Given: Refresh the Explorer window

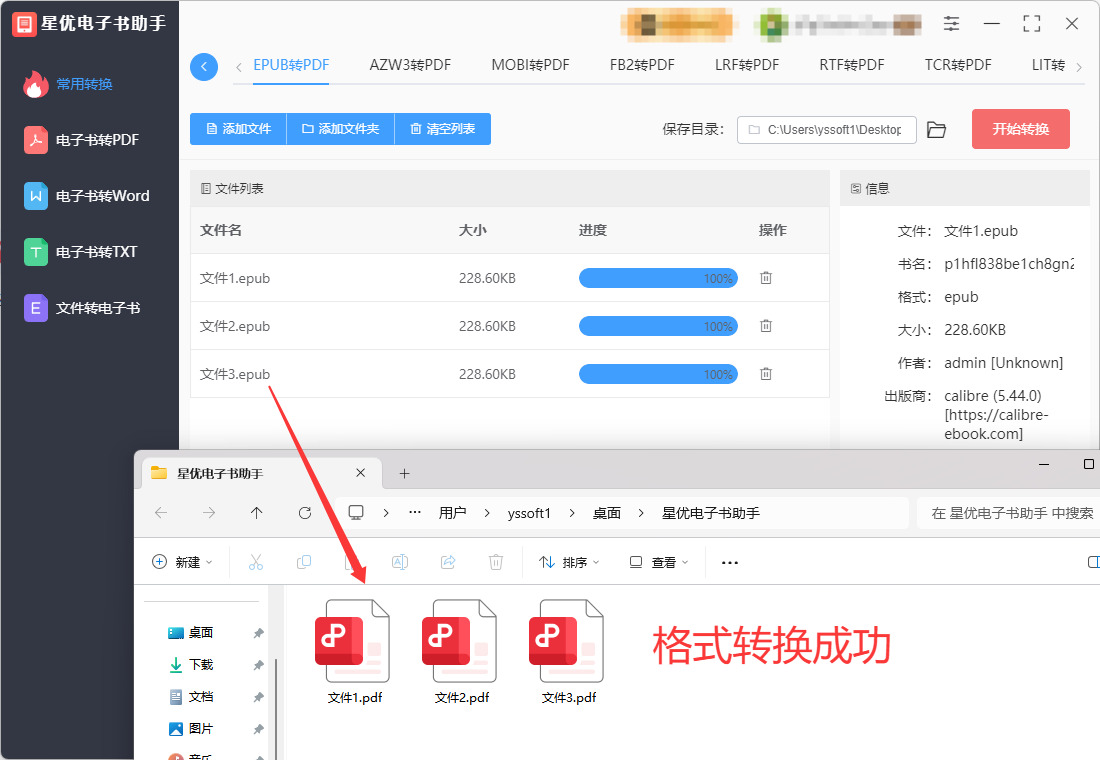Looking at the screenshot, I should click(x=304, y=513).
